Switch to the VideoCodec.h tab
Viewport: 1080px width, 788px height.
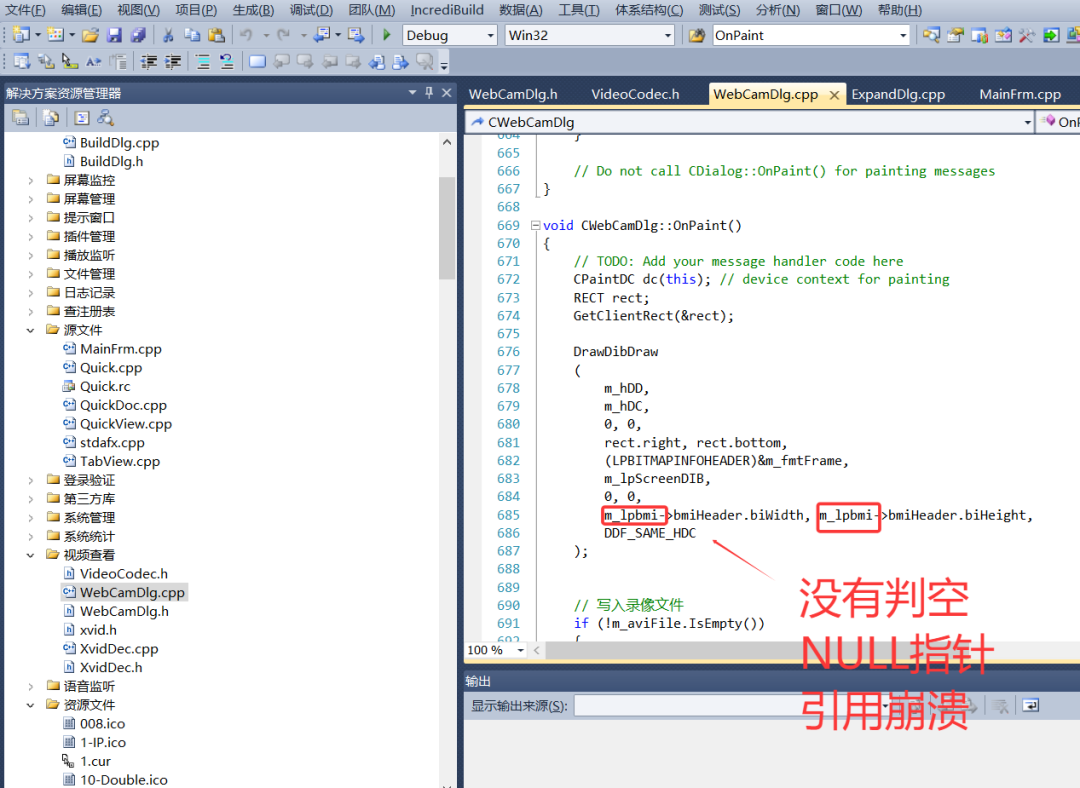(x=635, y=94)
